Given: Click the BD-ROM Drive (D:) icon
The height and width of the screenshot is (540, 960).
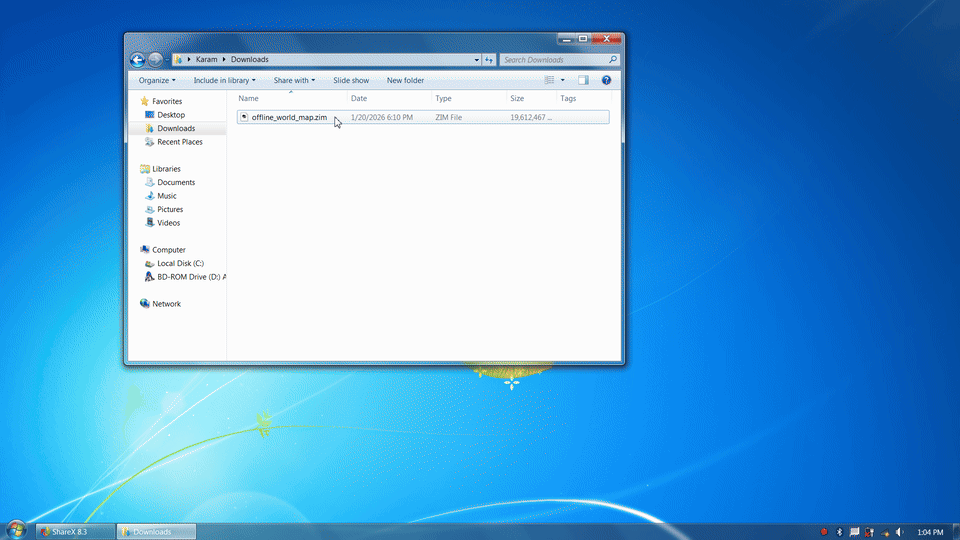Looking at the screenshot, I should click(x=149, y=276).
